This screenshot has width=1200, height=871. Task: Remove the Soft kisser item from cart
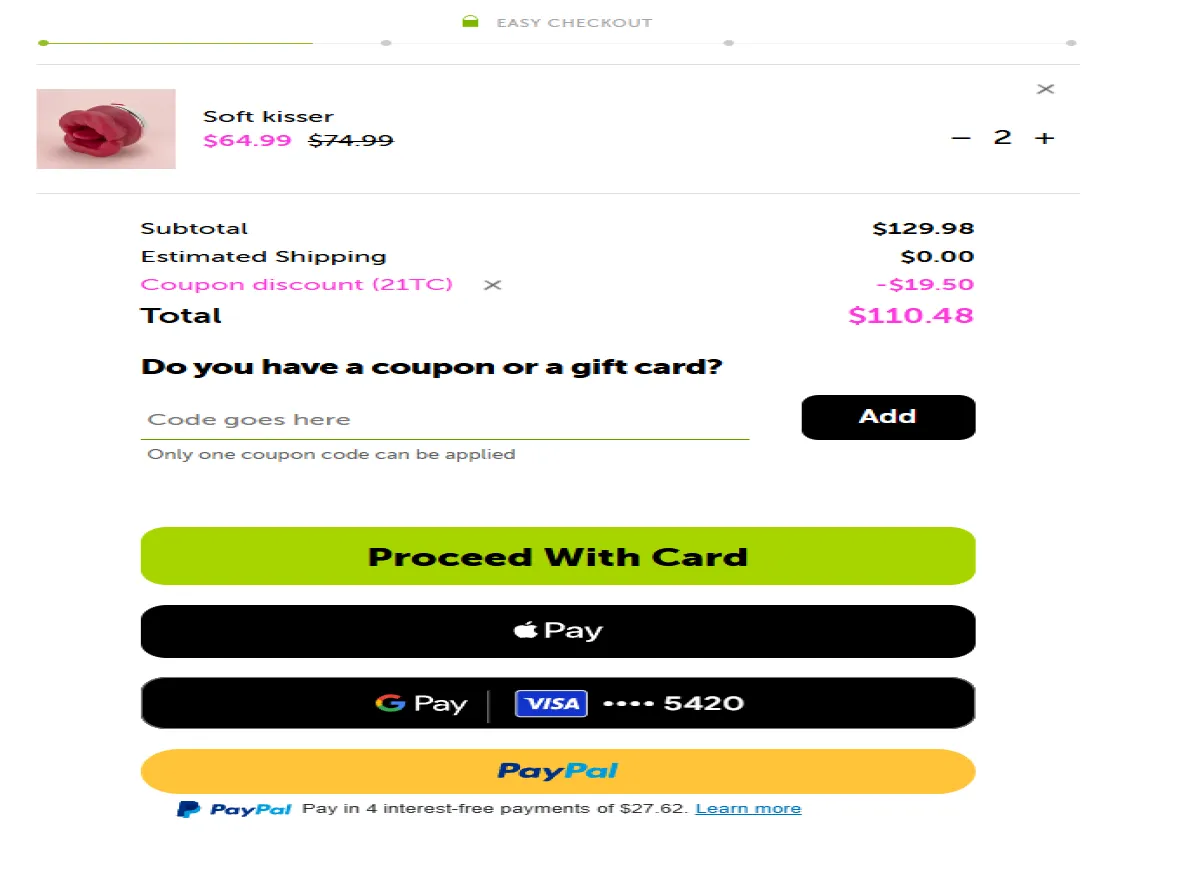(1045, 89)
